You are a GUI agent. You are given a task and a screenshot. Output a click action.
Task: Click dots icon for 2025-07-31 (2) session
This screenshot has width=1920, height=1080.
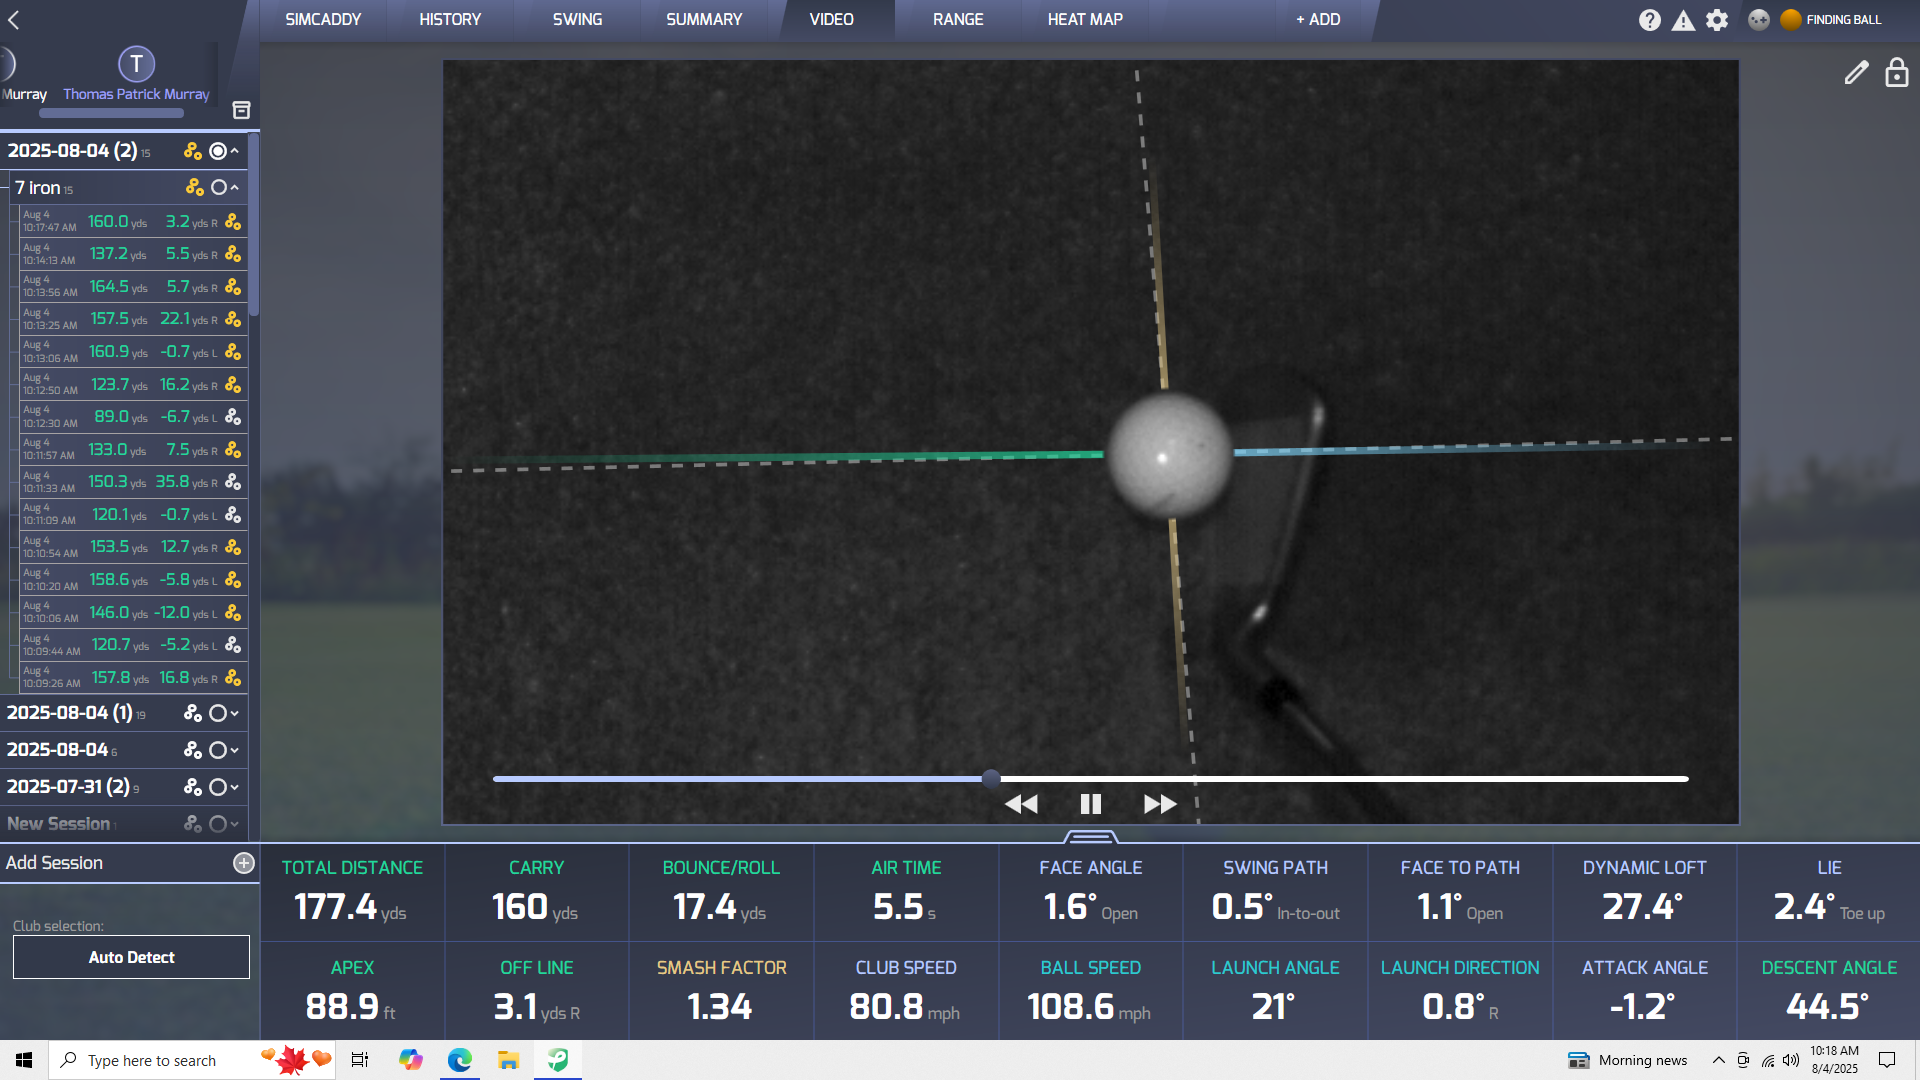pos(193,787)
